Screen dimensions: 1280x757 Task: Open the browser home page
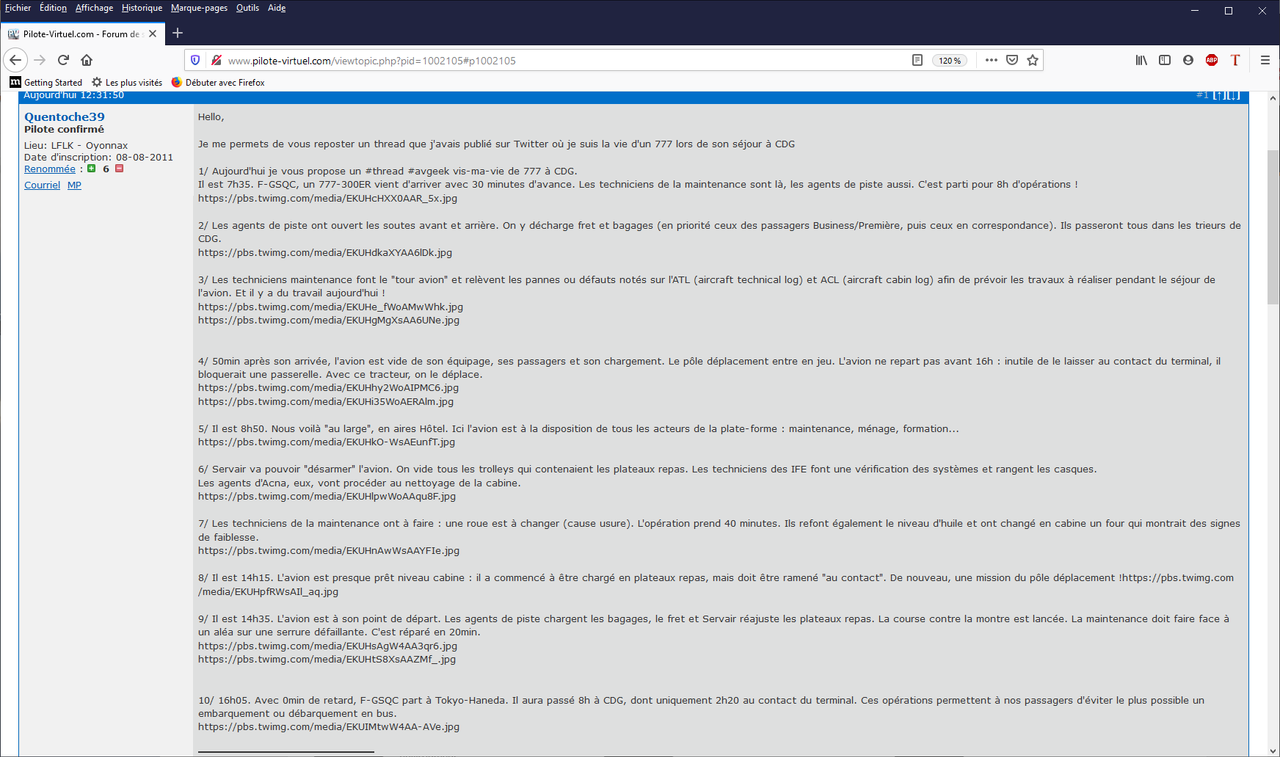87,60
